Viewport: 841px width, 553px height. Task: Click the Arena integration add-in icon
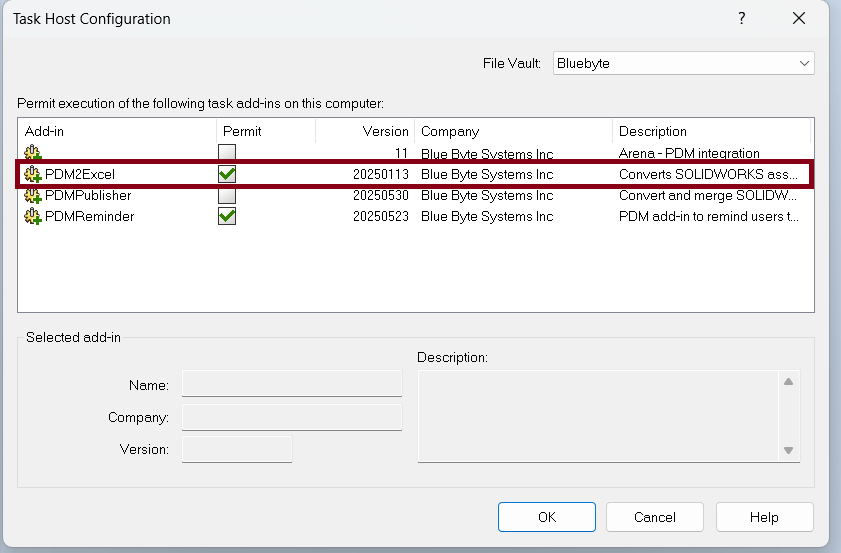[x=33, y=152]
